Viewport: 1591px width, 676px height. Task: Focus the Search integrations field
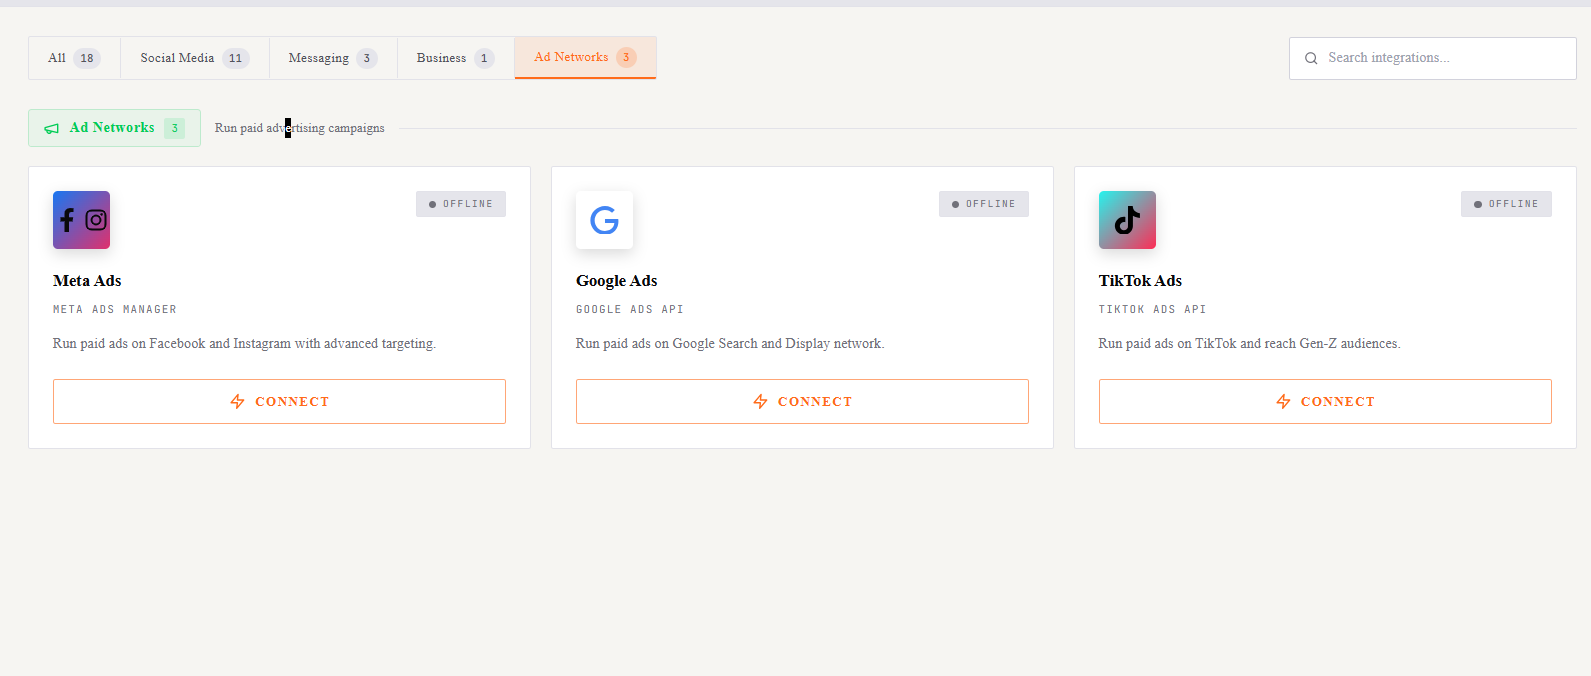coord(1433,58)
